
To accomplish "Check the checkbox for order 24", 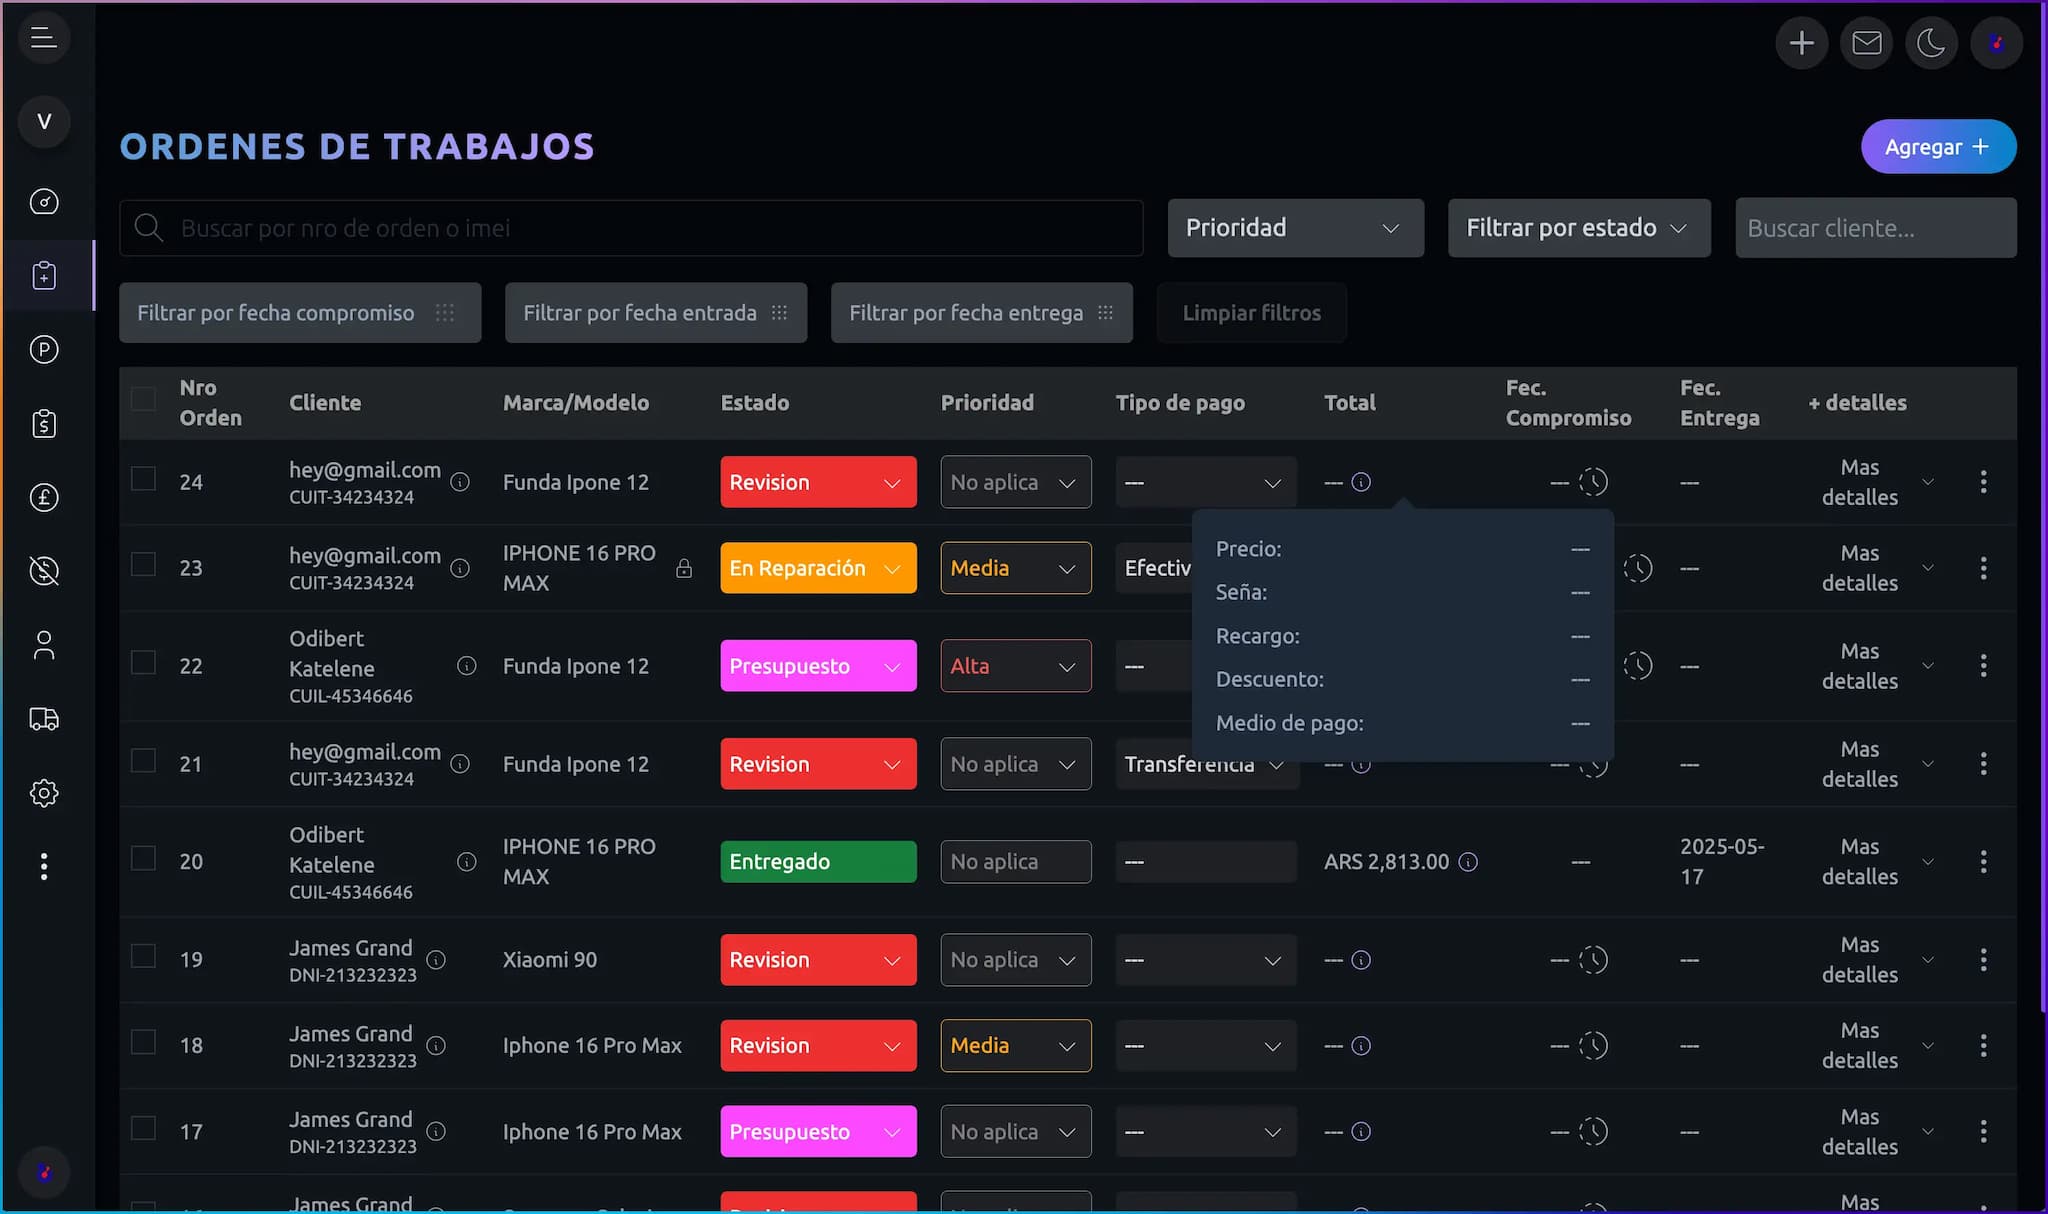I will pyautogui.click(x=144, y=479).
